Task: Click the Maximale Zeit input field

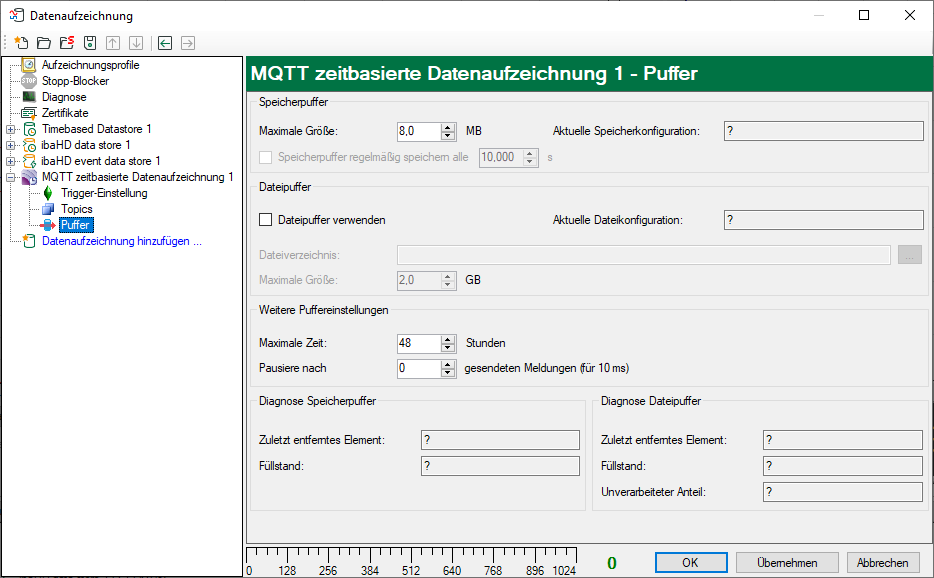Action: coord(419,343)
